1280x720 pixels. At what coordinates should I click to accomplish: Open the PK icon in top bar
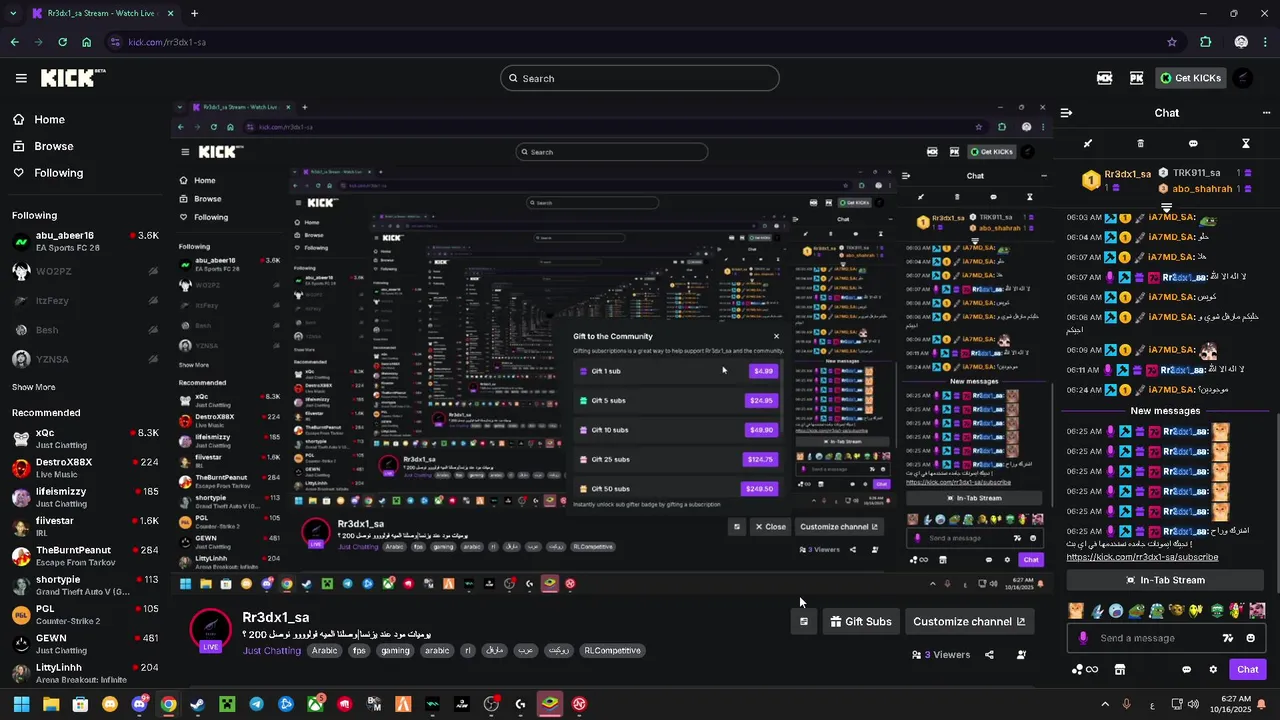coord(1136,78)
